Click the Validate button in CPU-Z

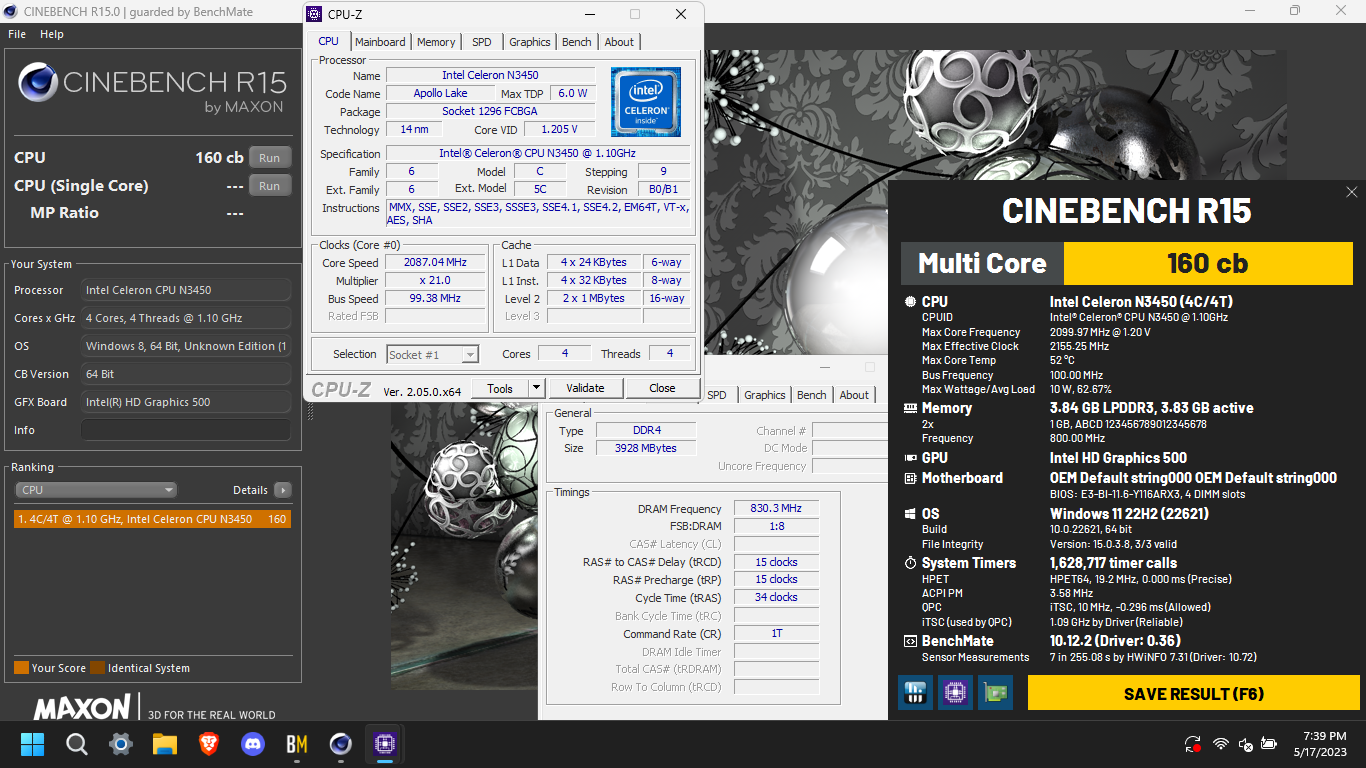point(585,388)
